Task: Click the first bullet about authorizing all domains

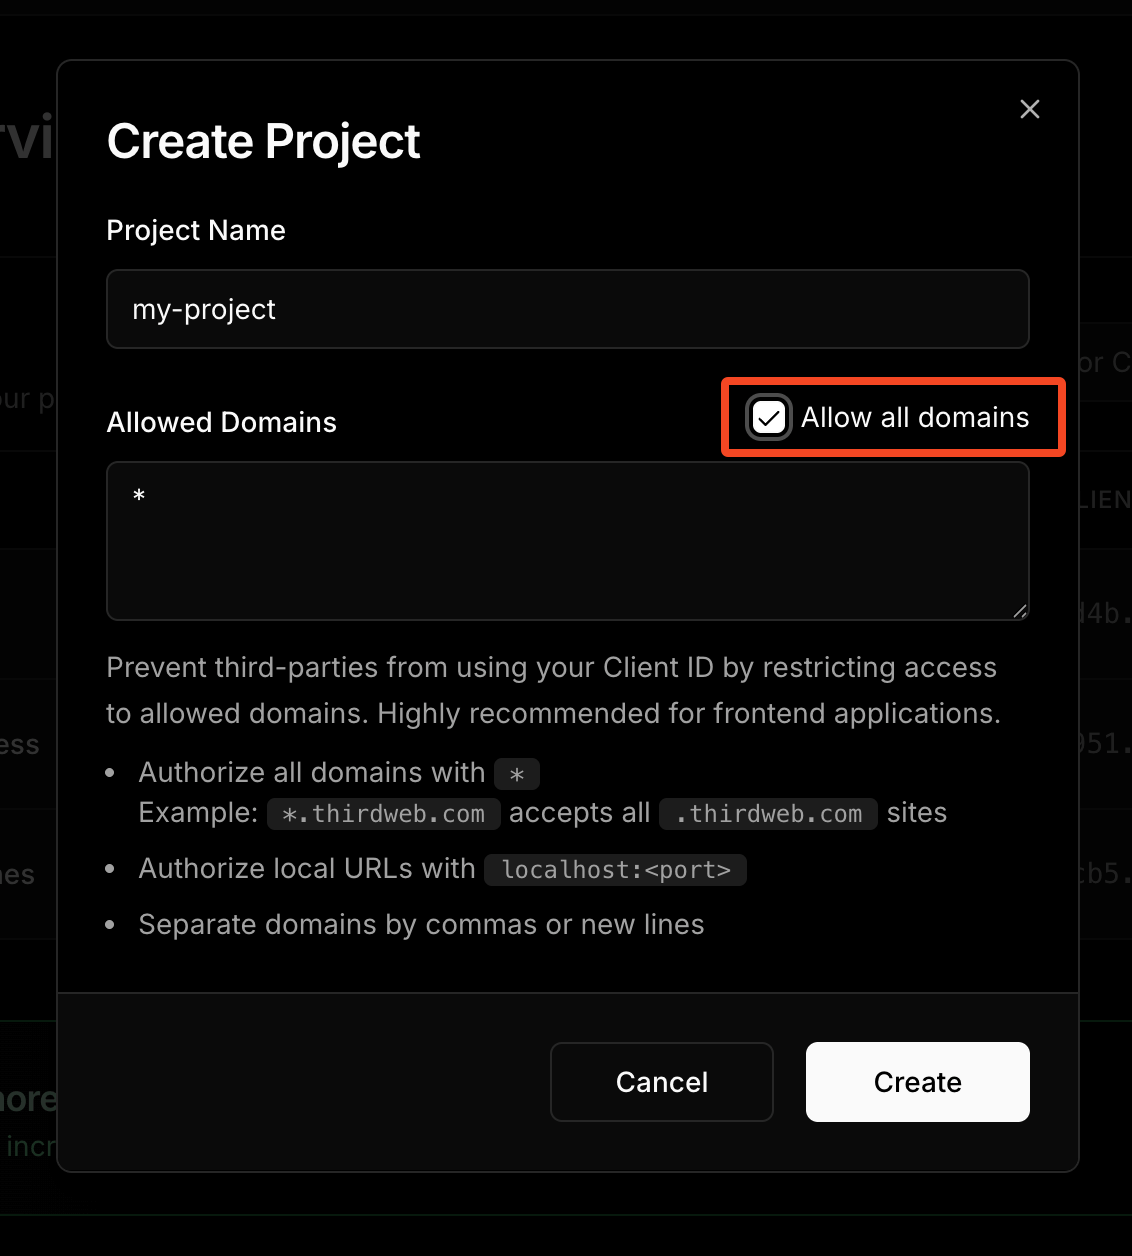Action: (x=312, y=772)
